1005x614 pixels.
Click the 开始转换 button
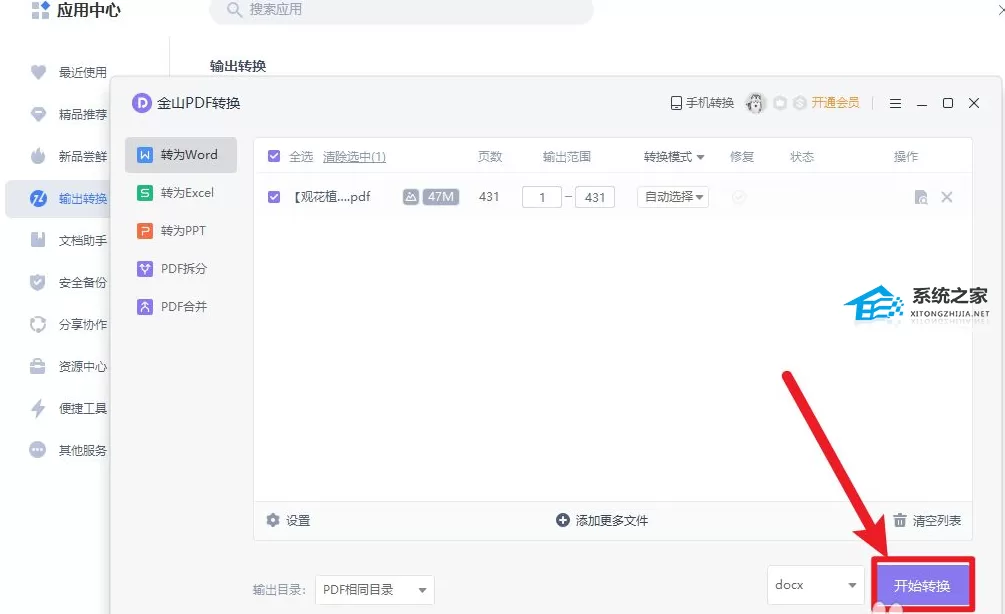click(x=922, y=585)
